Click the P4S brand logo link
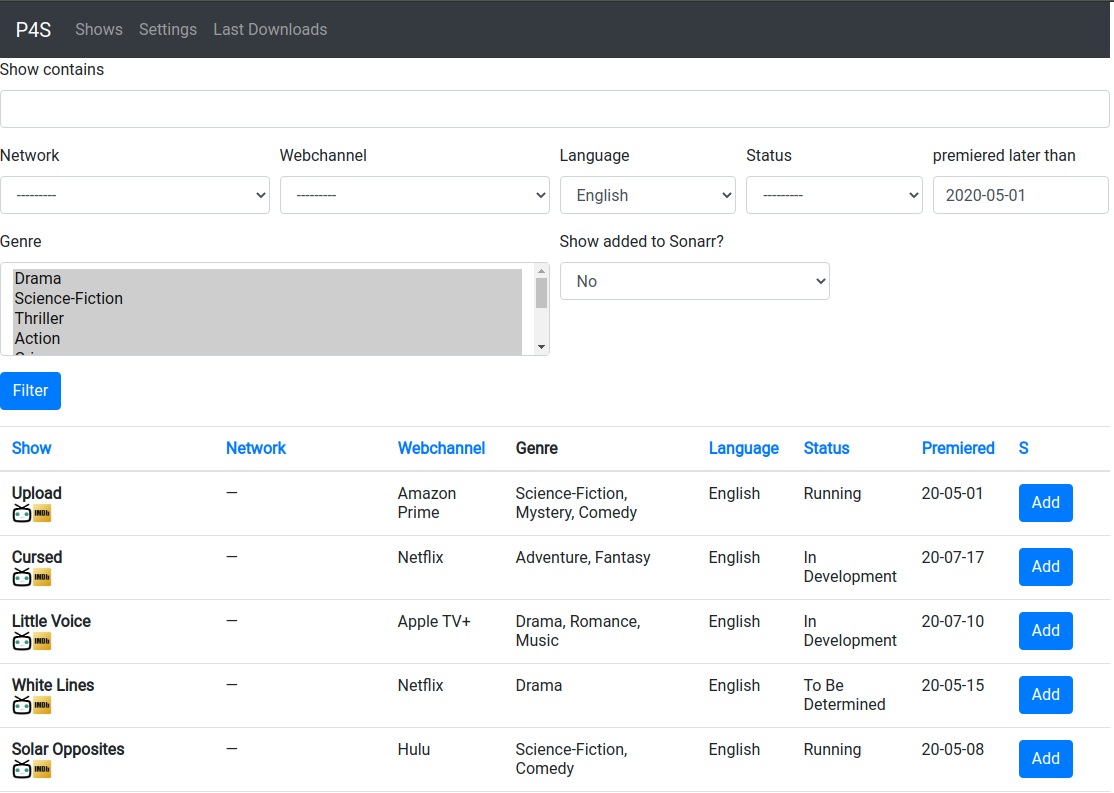 click(x=33, y=29)
